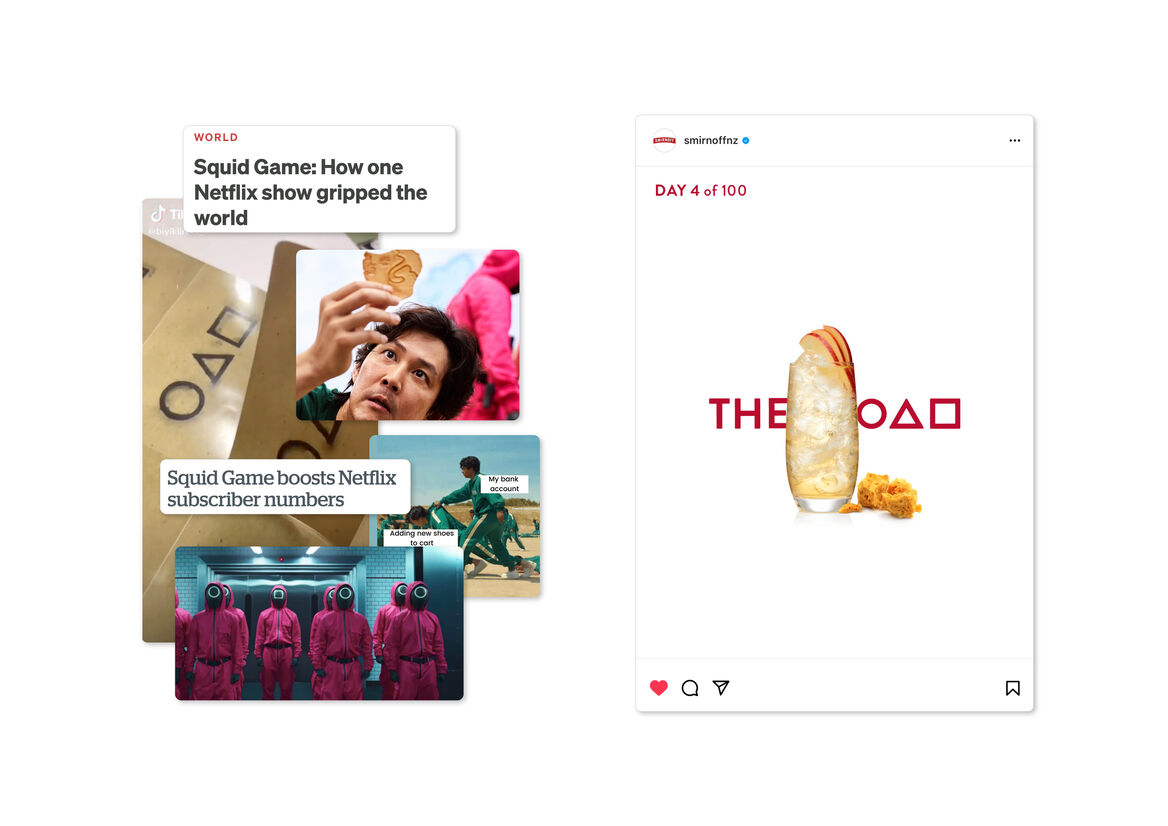Click the DAY 4 of 100 label

pos(700,191)
